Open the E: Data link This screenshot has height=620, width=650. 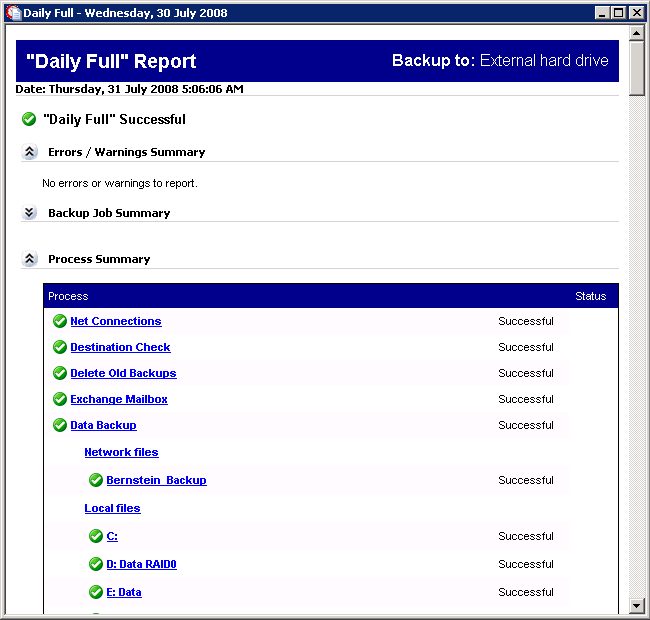click(x=124, y=592)
